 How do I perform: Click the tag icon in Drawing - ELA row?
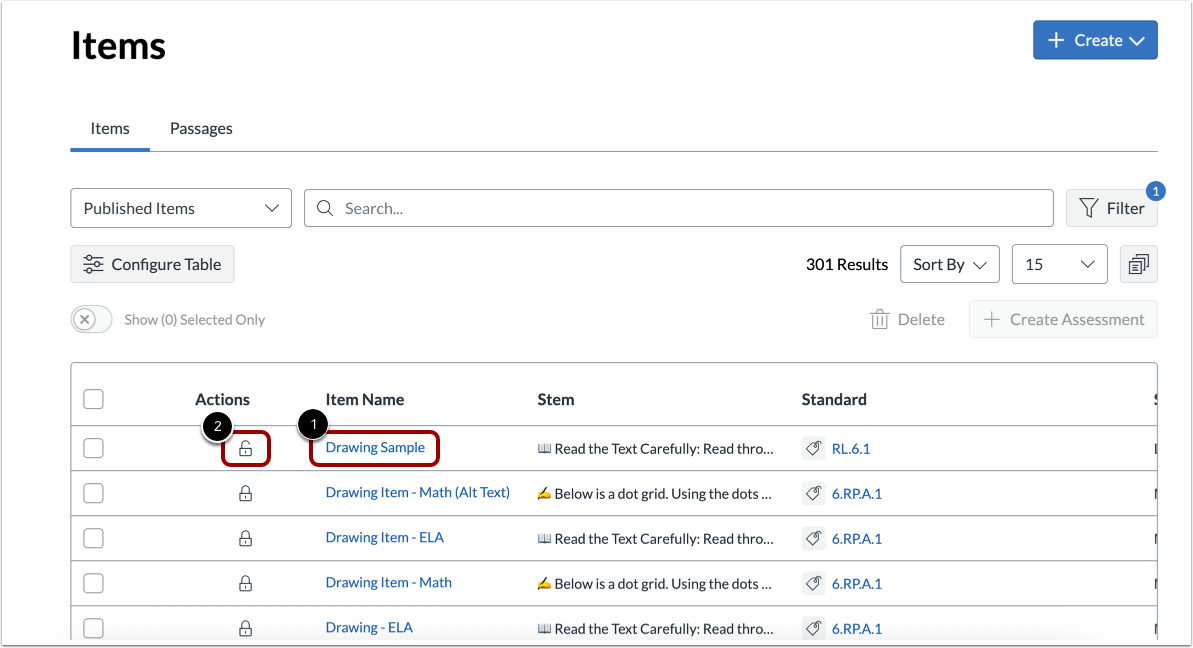(x=813, y=628)
